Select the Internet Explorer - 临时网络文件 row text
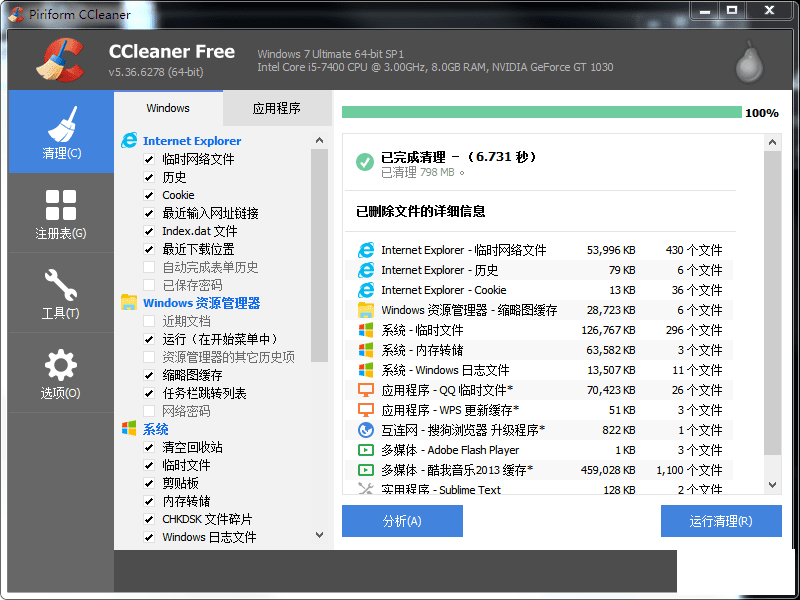This screenshot has width=800, height=600. click(463, 250)
